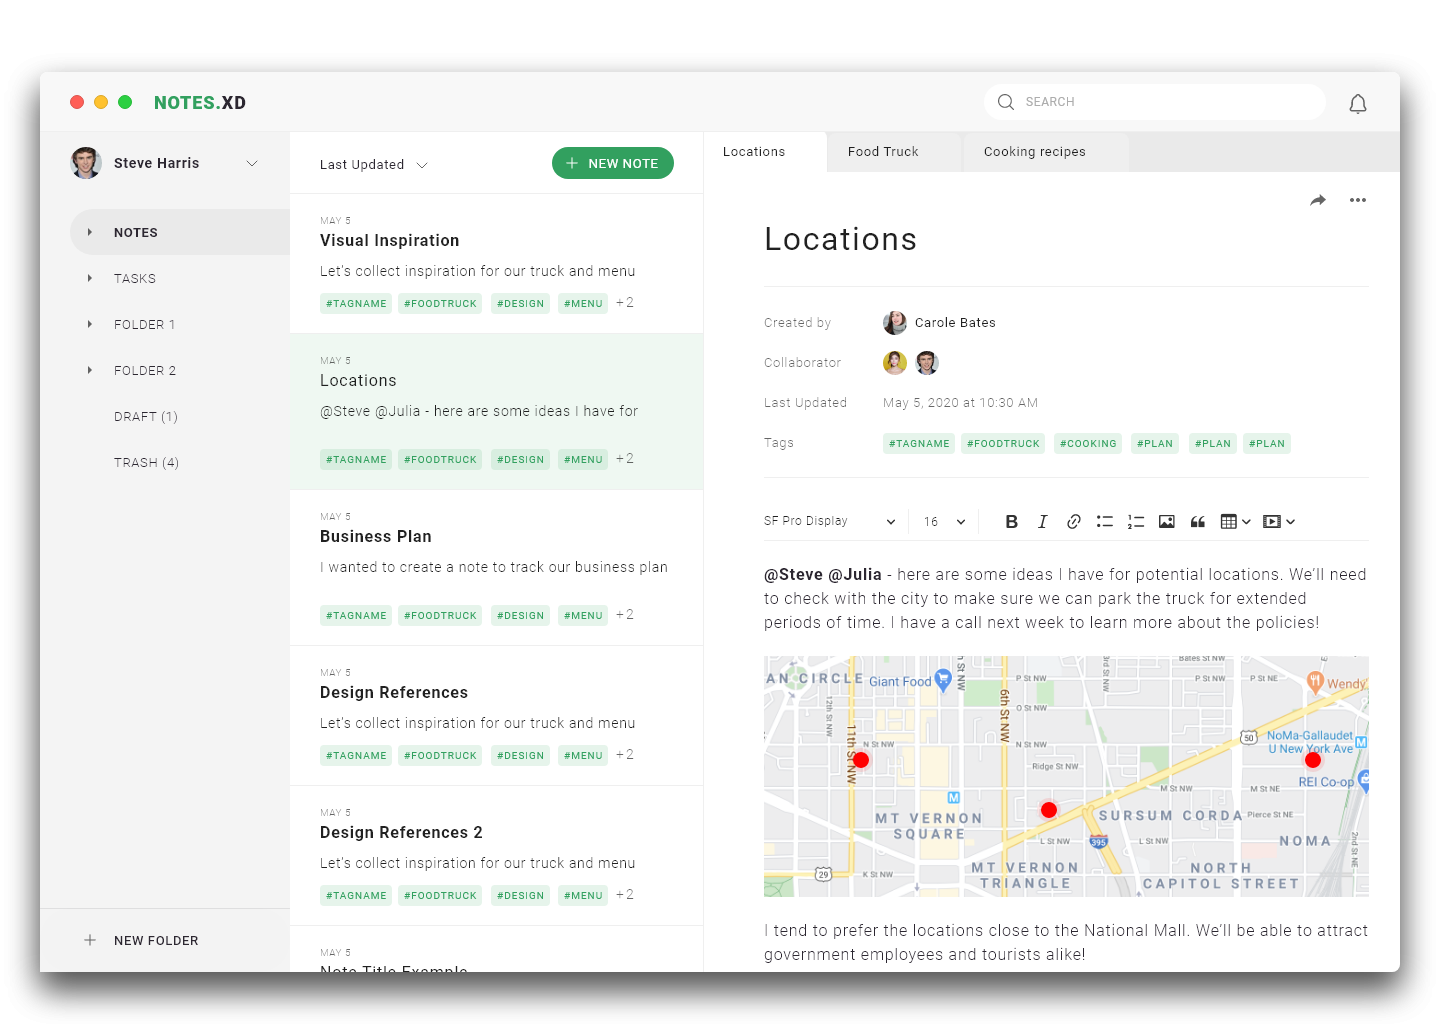The image size is (1440, 1024).
Task: Open the Business Plan note
Action: pyautogui.click(x=496, y=567)
